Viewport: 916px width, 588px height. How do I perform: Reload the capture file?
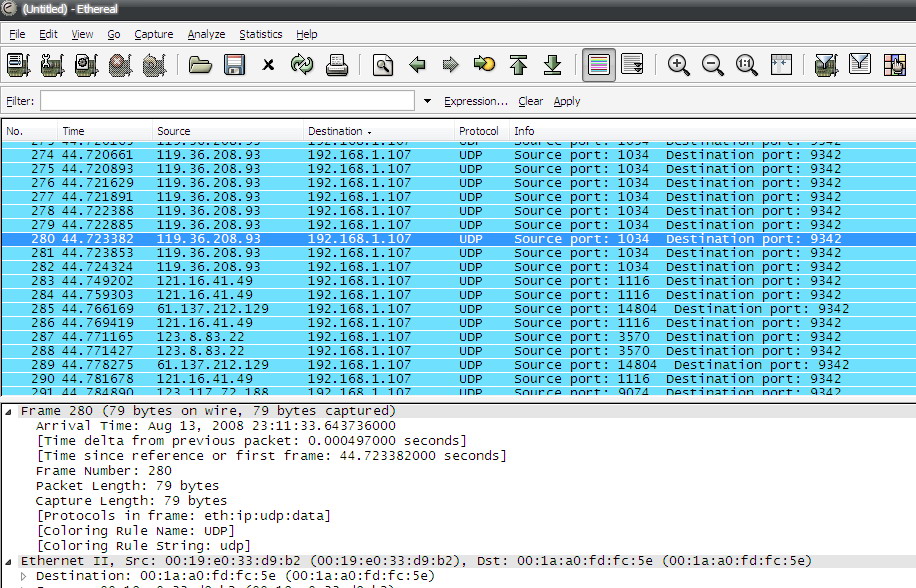pyautogui.click(x=302, y=65)
